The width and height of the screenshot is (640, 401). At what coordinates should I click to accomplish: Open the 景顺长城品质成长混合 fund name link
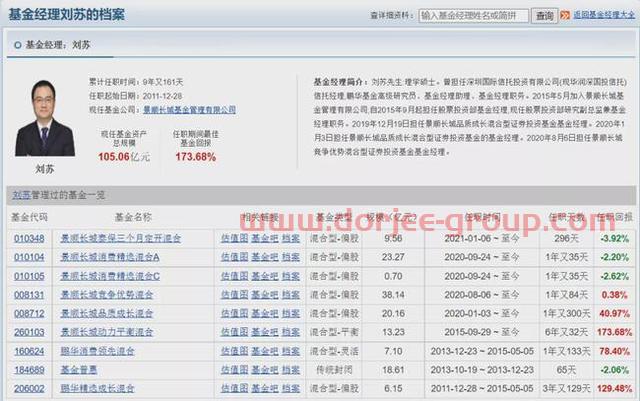pos(107,314)
